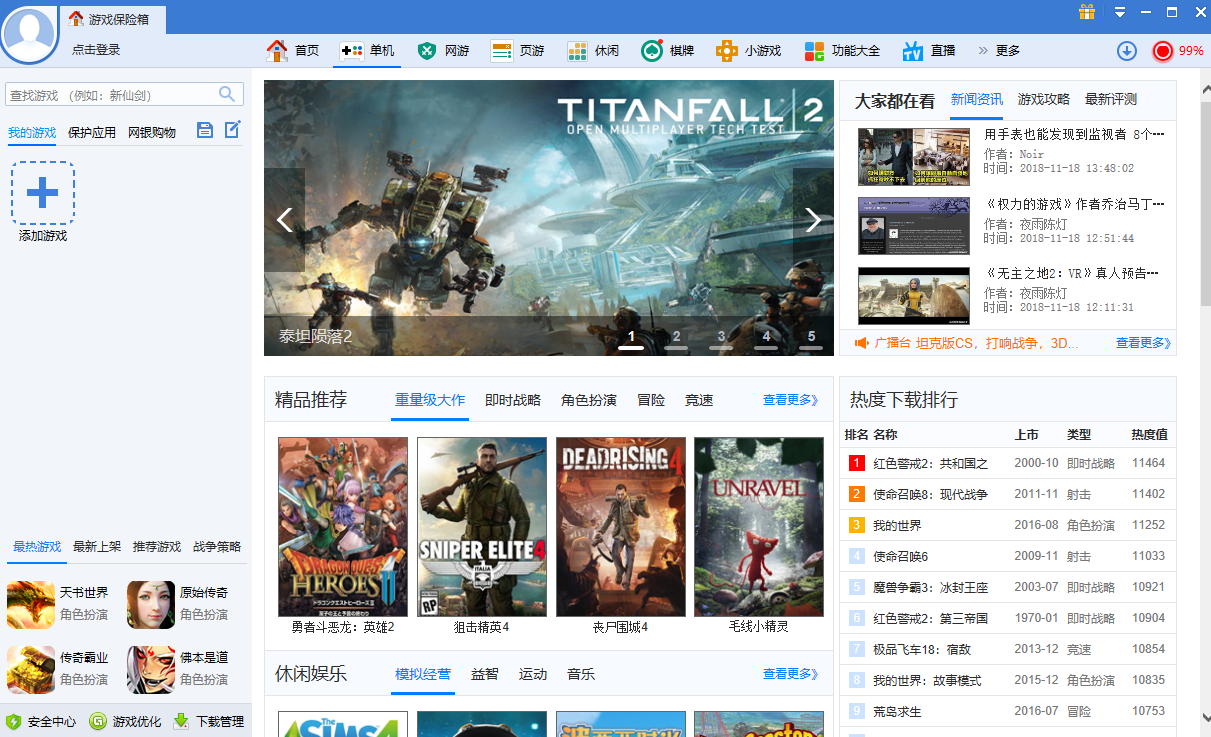
Task: Open 安全中心 in the bottom bar
Action: coord(41,721)
